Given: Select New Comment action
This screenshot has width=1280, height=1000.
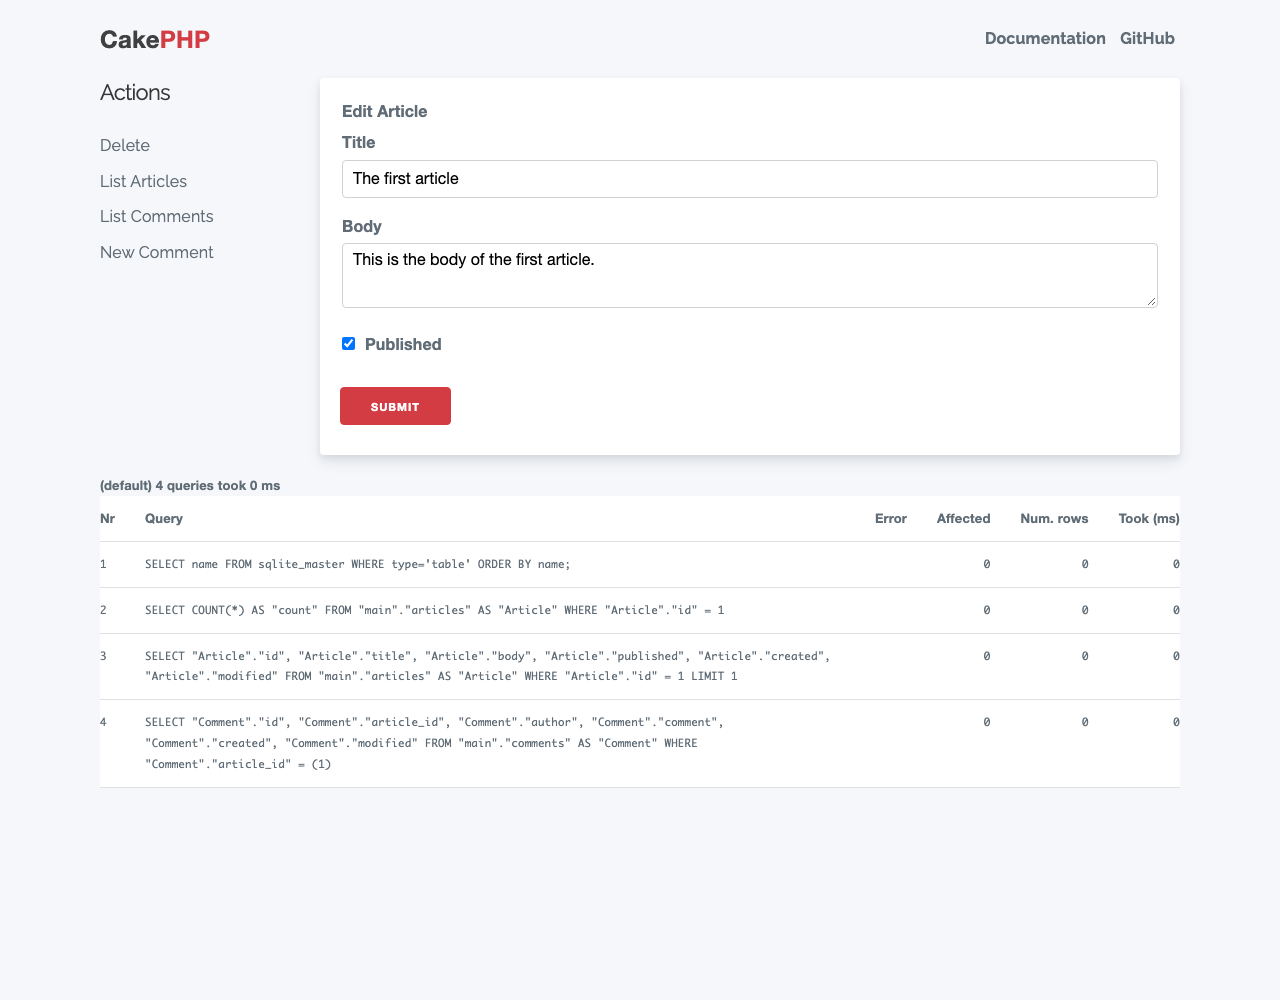Looking at the screenshot, I should (x=156, y=252).
